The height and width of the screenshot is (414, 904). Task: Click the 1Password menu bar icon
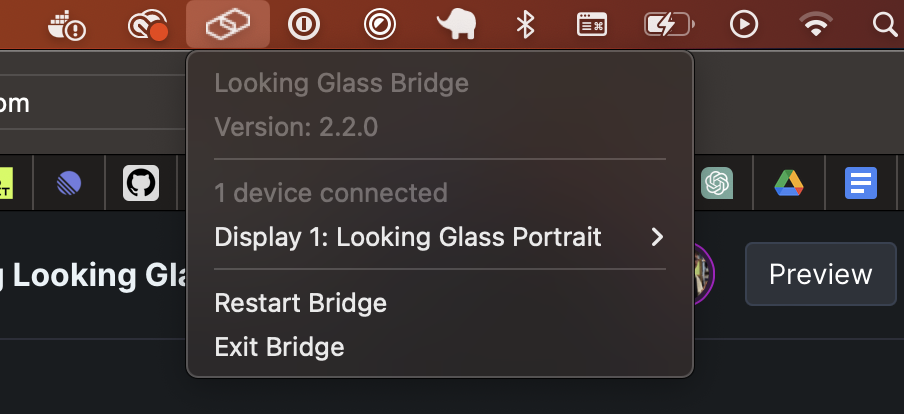(303, 25)
